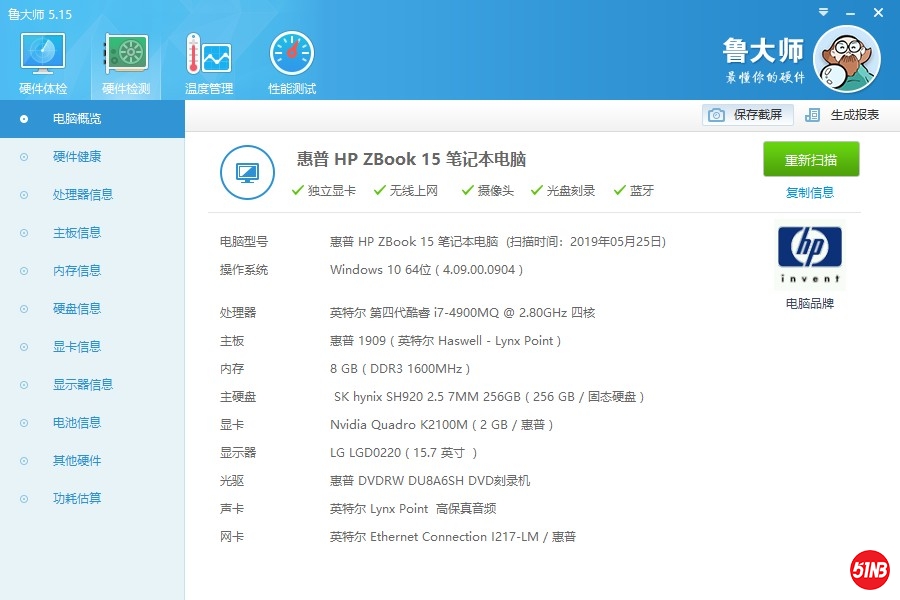Open 功耗估算 power estimation page
The height and width of the screenshot is (600, 900).
pos(77,499)
